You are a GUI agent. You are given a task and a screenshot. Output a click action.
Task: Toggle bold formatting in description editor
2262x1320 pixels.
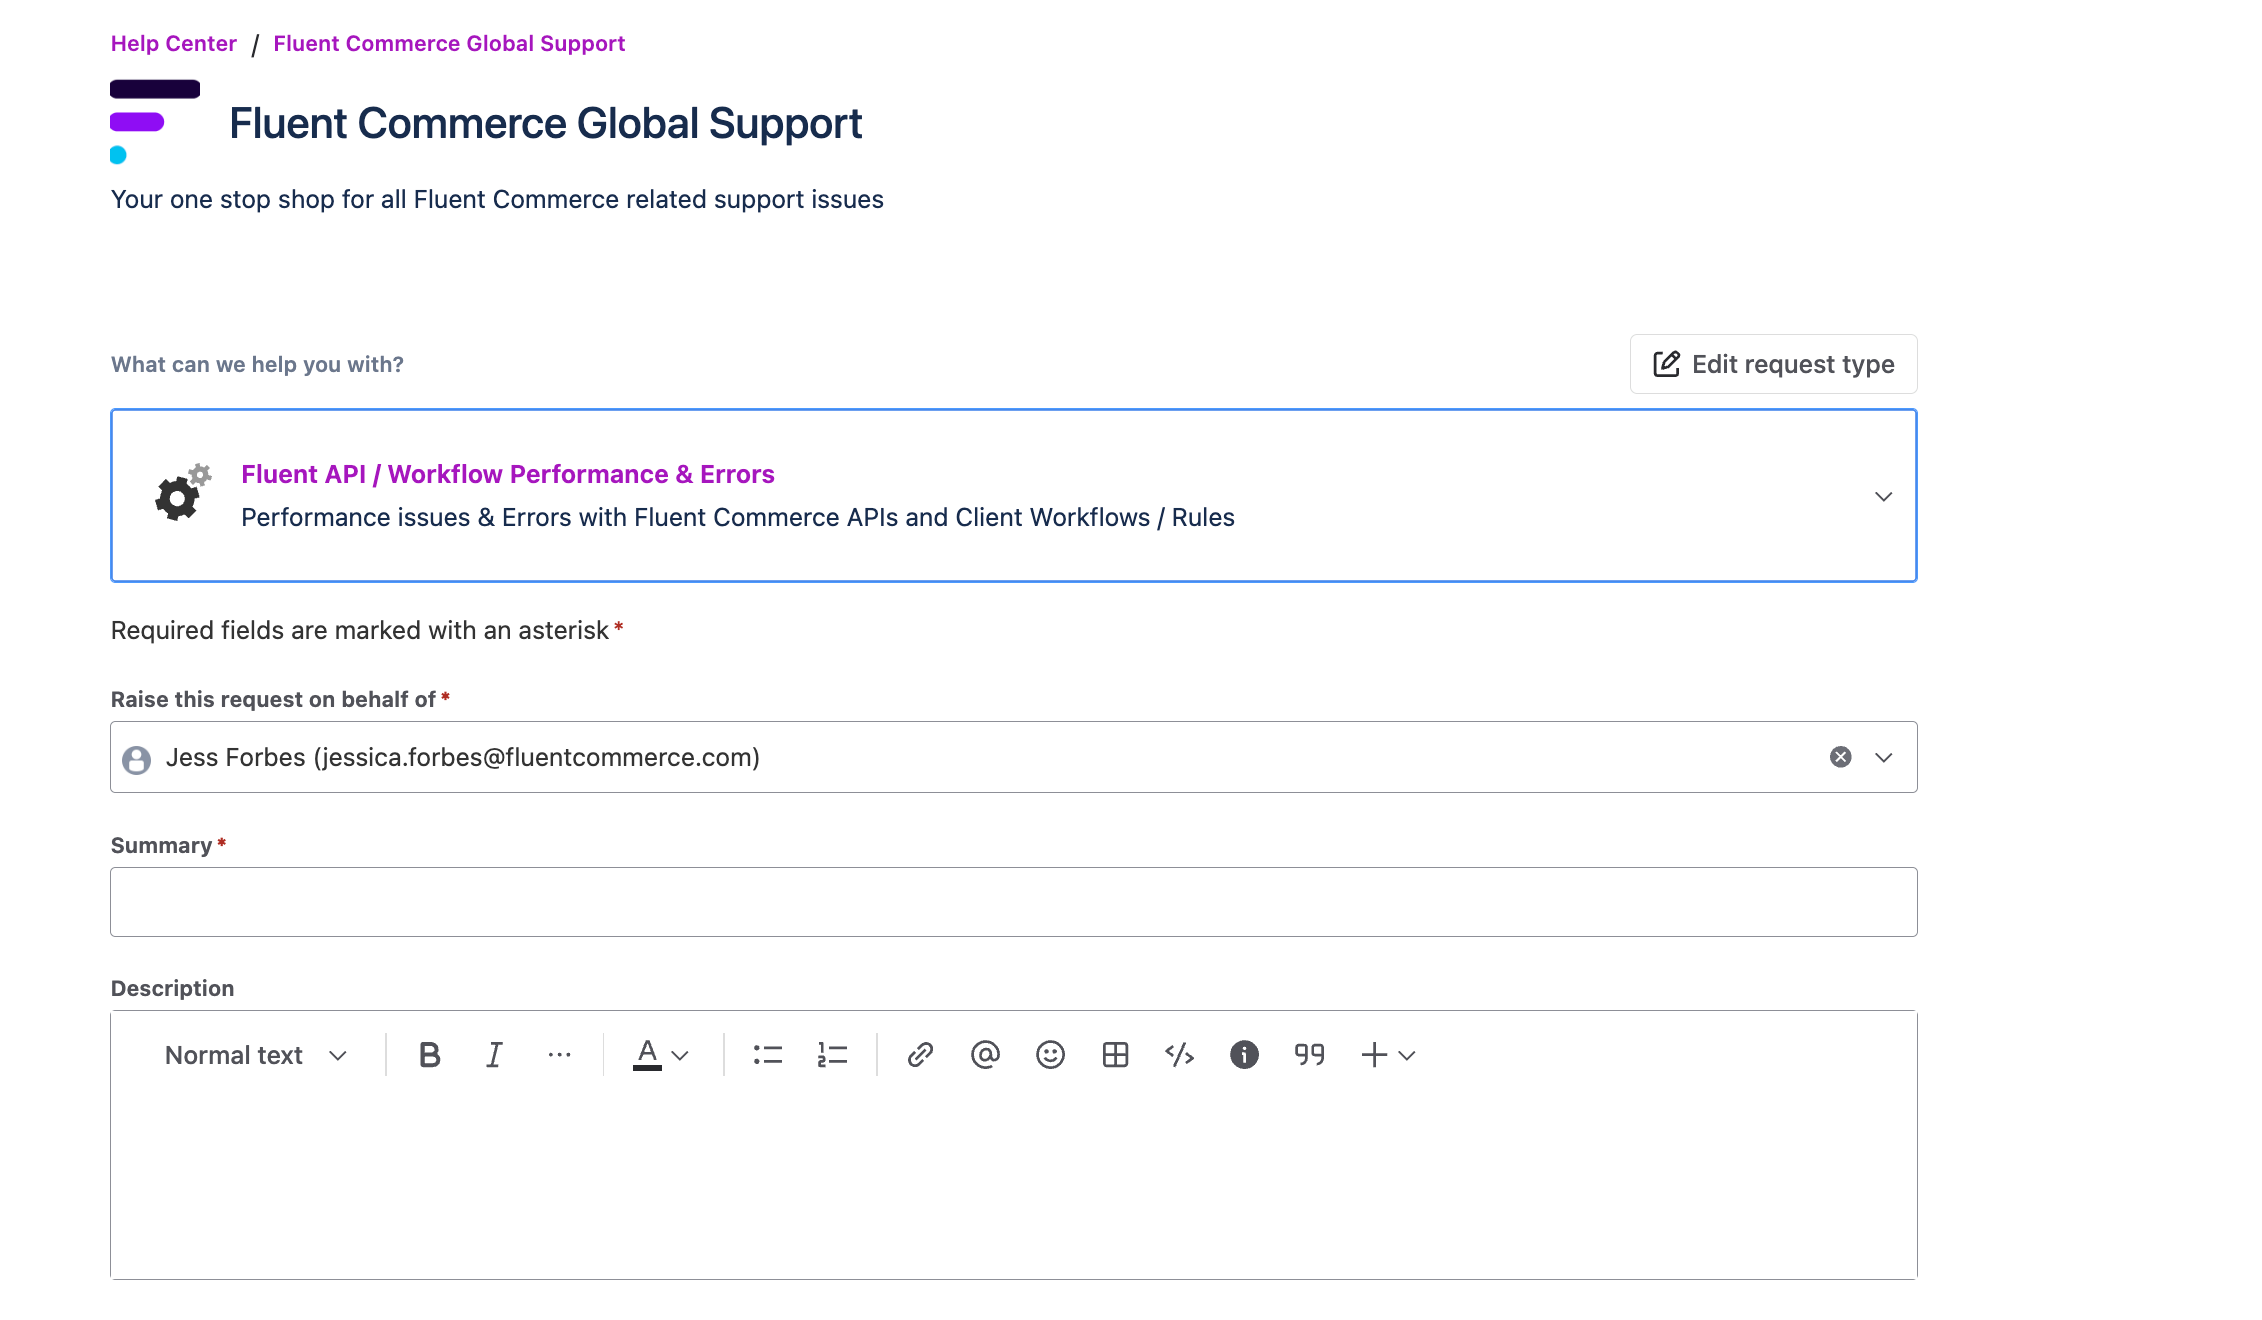point(429,1055)
